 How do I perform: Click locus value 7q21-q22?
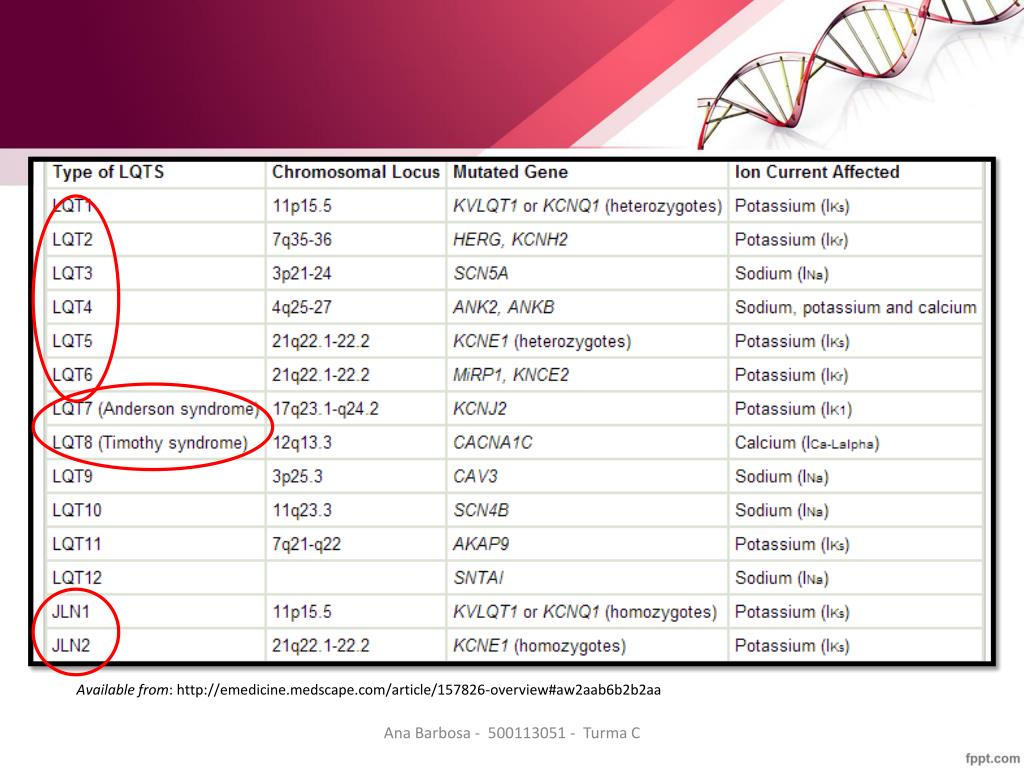(306, 545)
